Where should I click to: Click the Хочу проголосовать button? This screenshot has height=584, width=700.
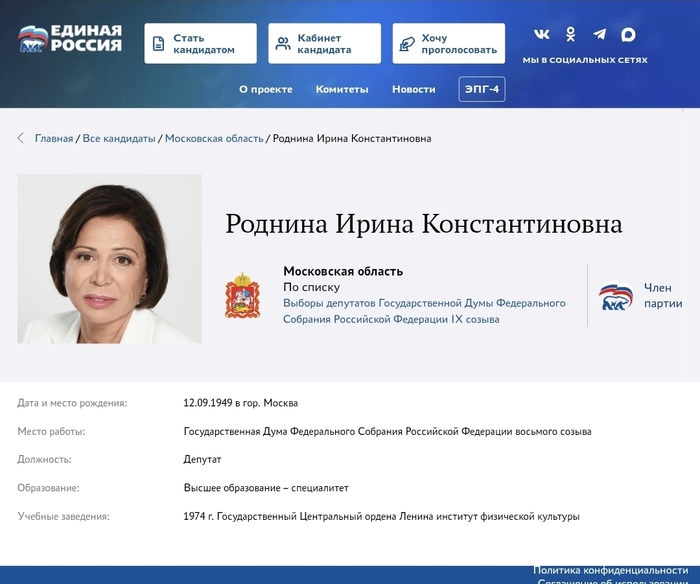coord(449,43)
